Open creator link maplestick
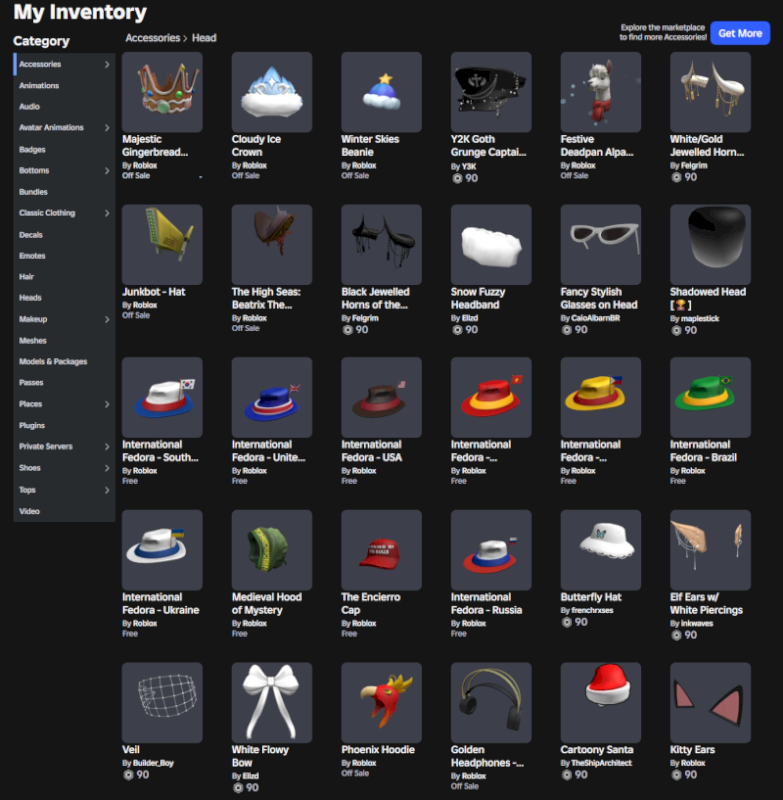This screenshot has width=783, height=800. 700,318
